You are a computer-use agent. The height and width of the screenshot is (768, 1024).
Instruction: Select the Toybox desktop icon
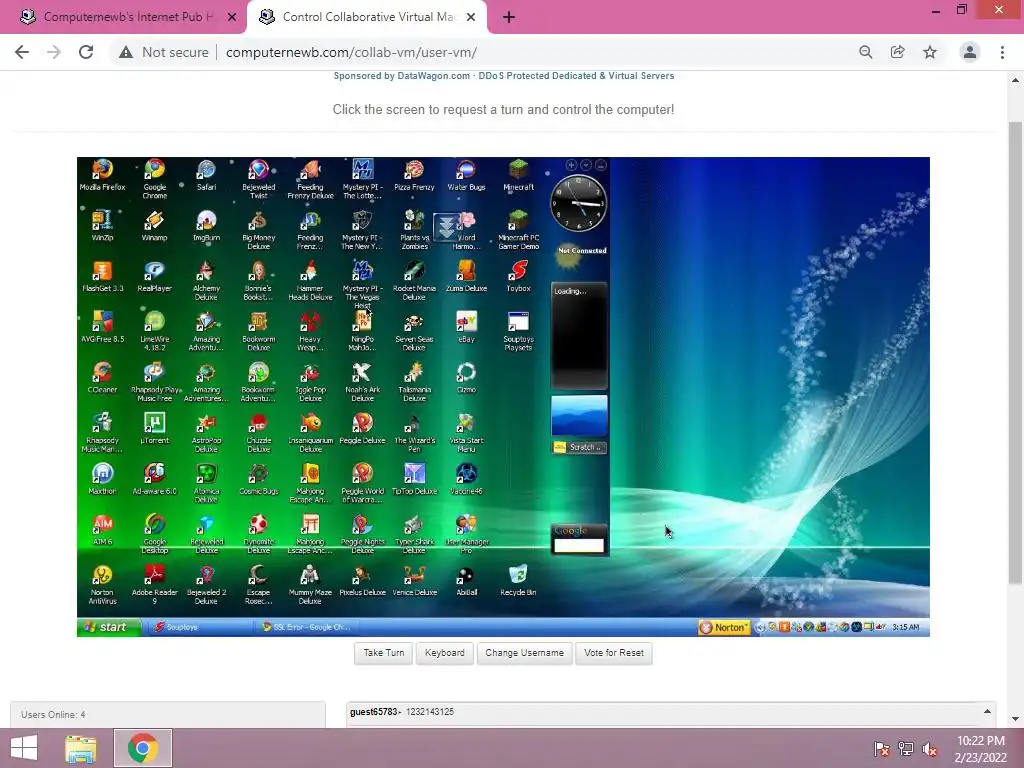[519, 276]
